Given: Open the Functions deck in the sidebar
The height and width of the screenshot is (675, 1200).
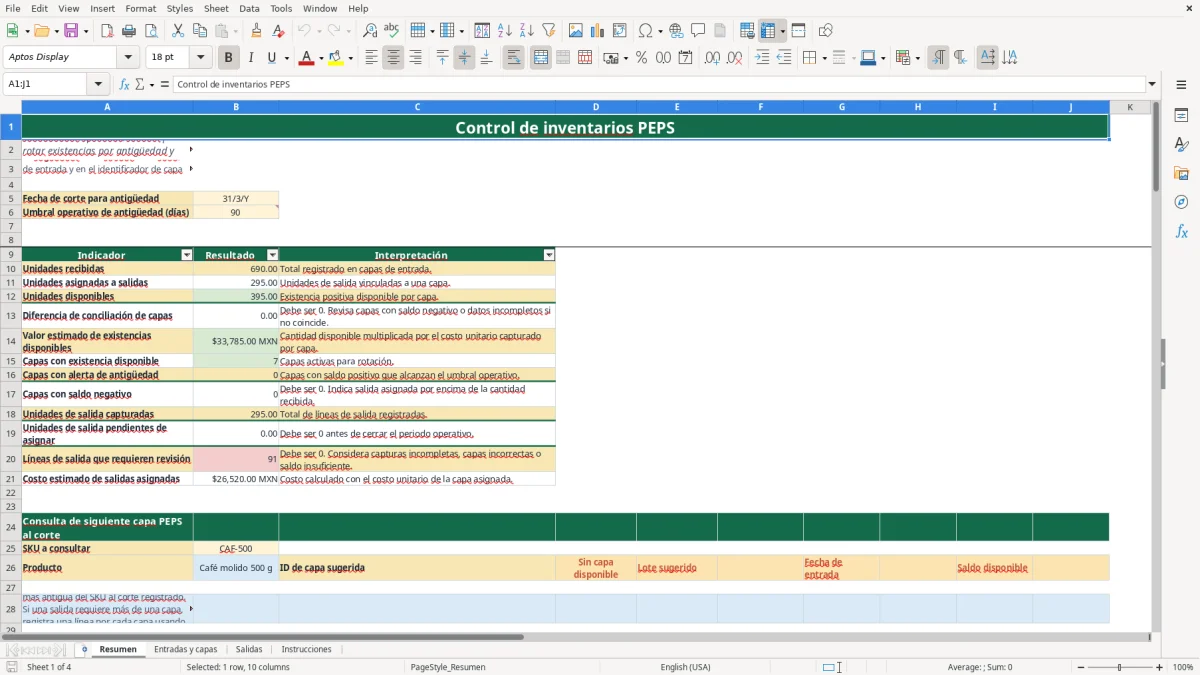Looking at the screenshot, I should point(1181,232).
